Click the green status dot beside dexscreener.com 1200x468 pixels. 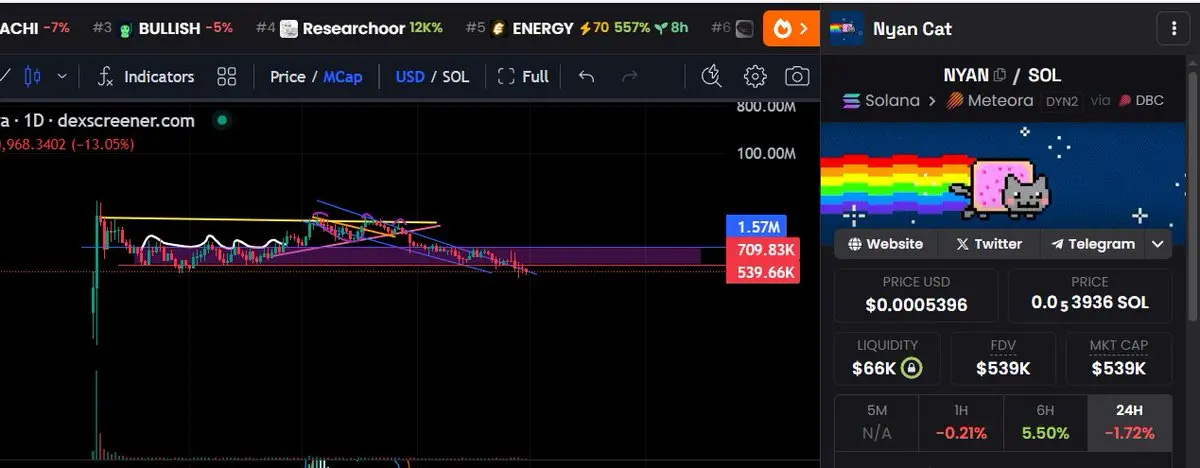pos(222,120)
